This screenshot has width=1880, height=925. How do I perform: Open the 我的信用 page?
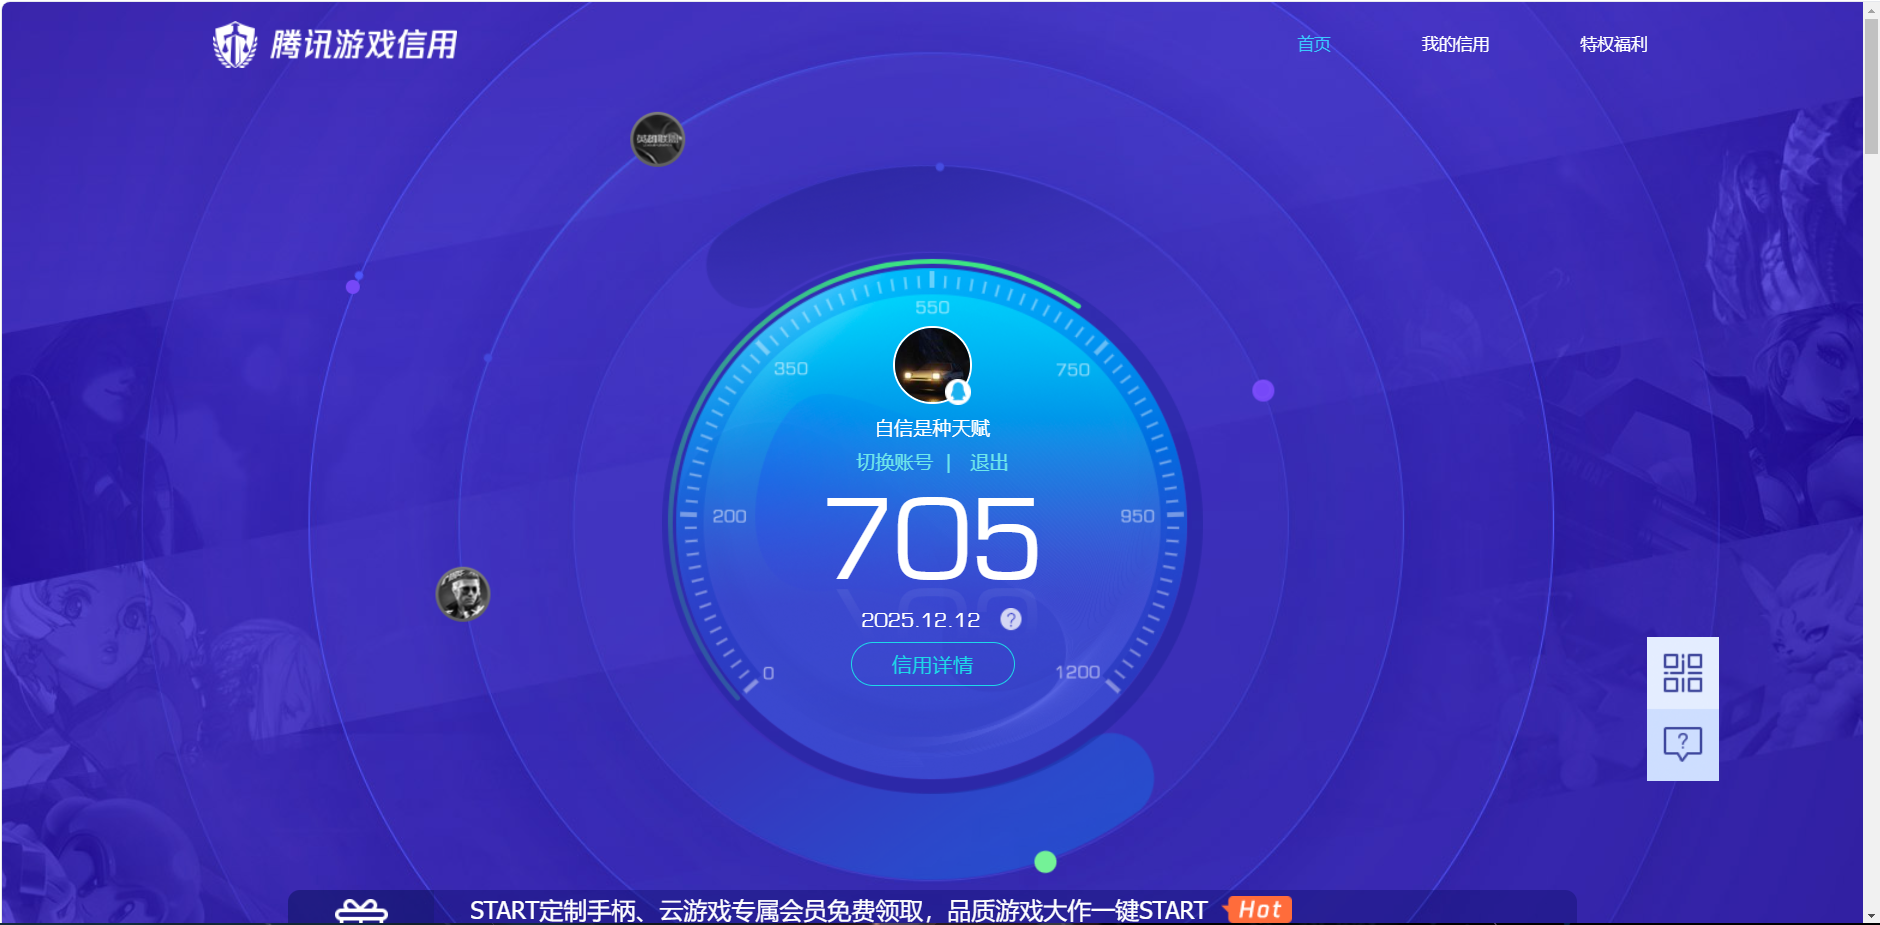coord(1455,44)
